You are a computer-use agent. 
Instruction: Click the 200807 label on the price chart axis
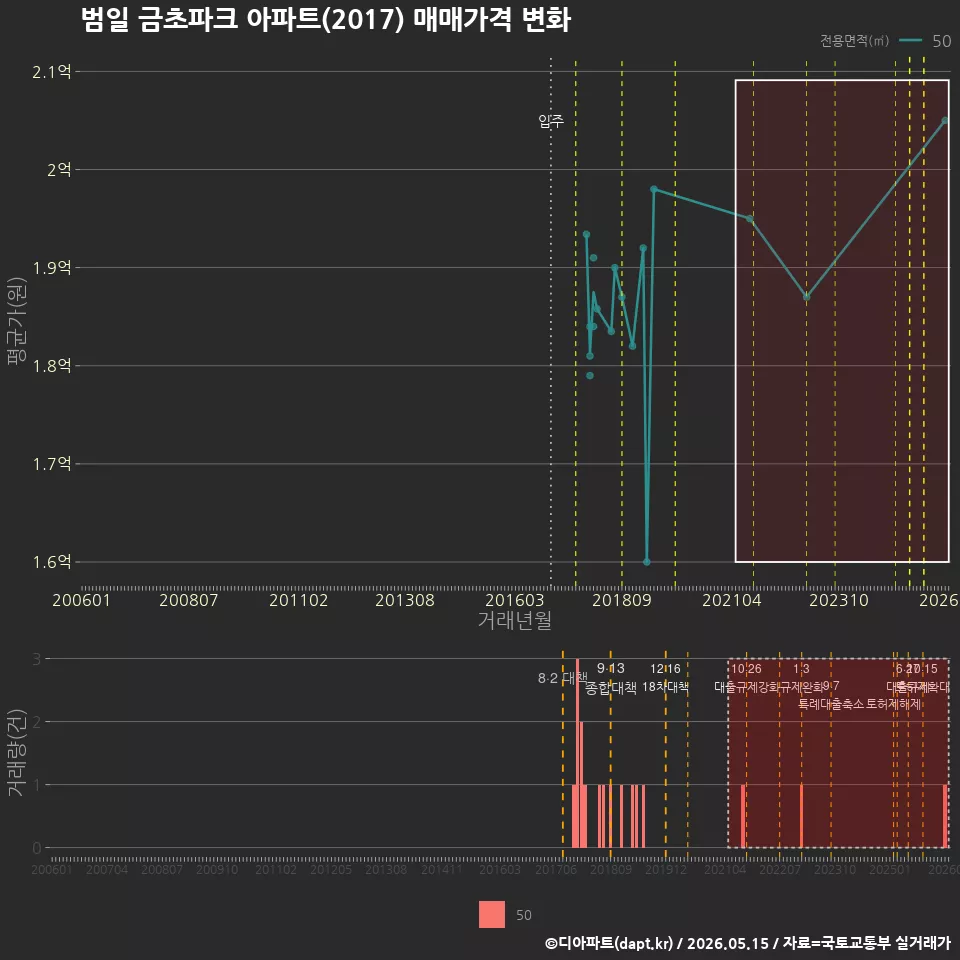point(189,600)
